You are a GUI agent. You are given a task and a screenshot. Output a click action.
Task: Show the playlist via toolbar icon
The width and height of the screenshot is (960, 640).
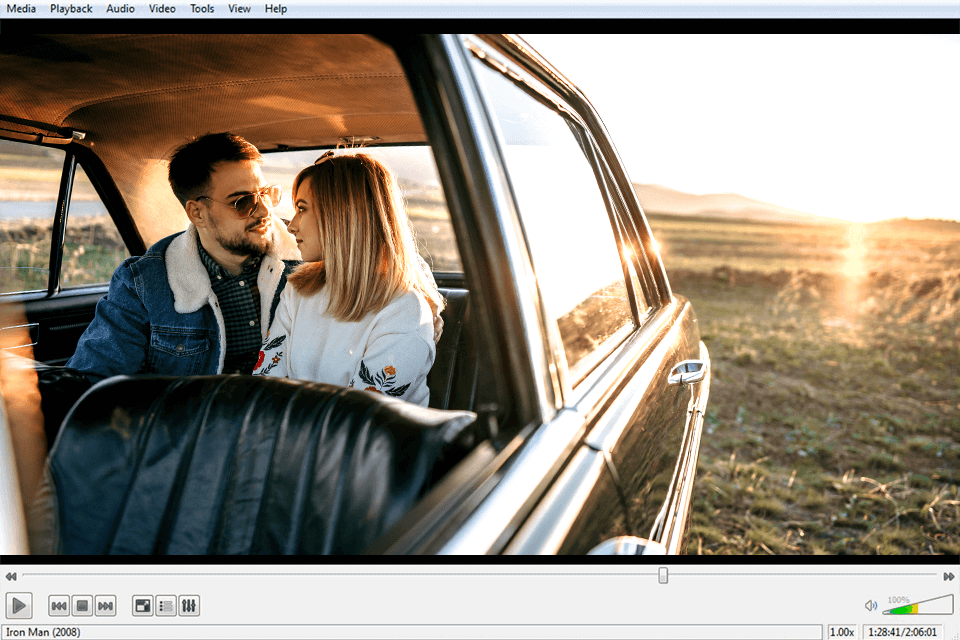[166, 606]
